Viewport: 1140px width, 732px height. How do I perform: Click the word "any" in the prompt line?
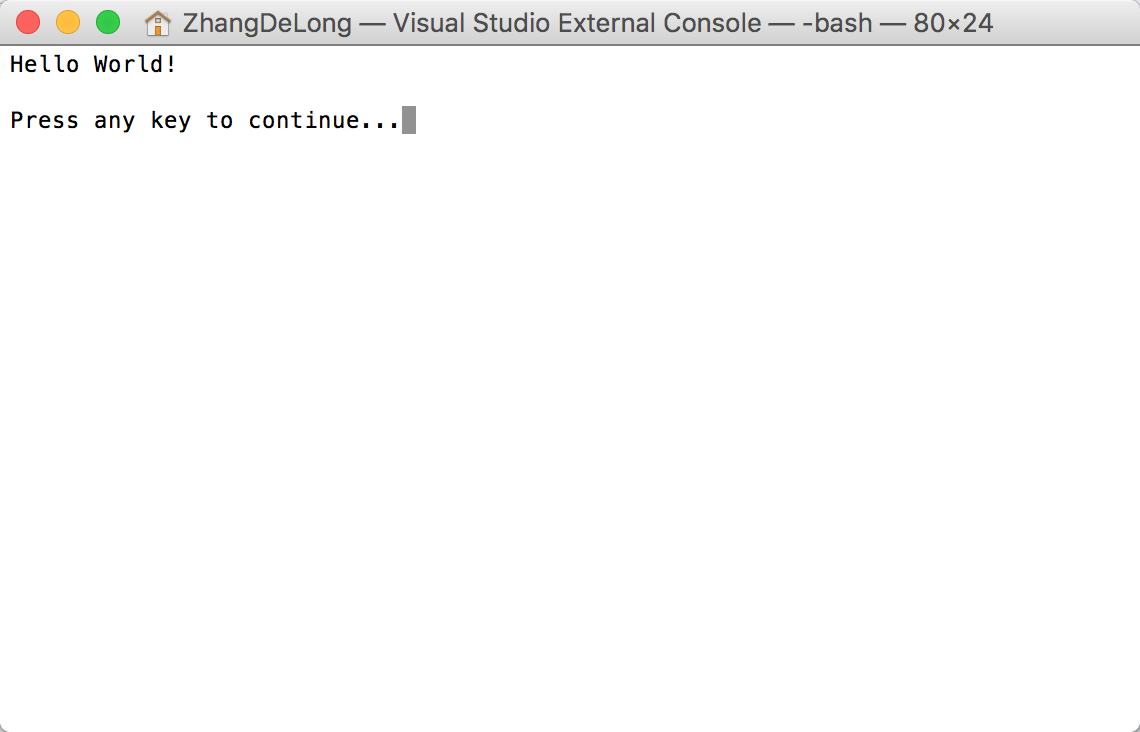[114, 121]
